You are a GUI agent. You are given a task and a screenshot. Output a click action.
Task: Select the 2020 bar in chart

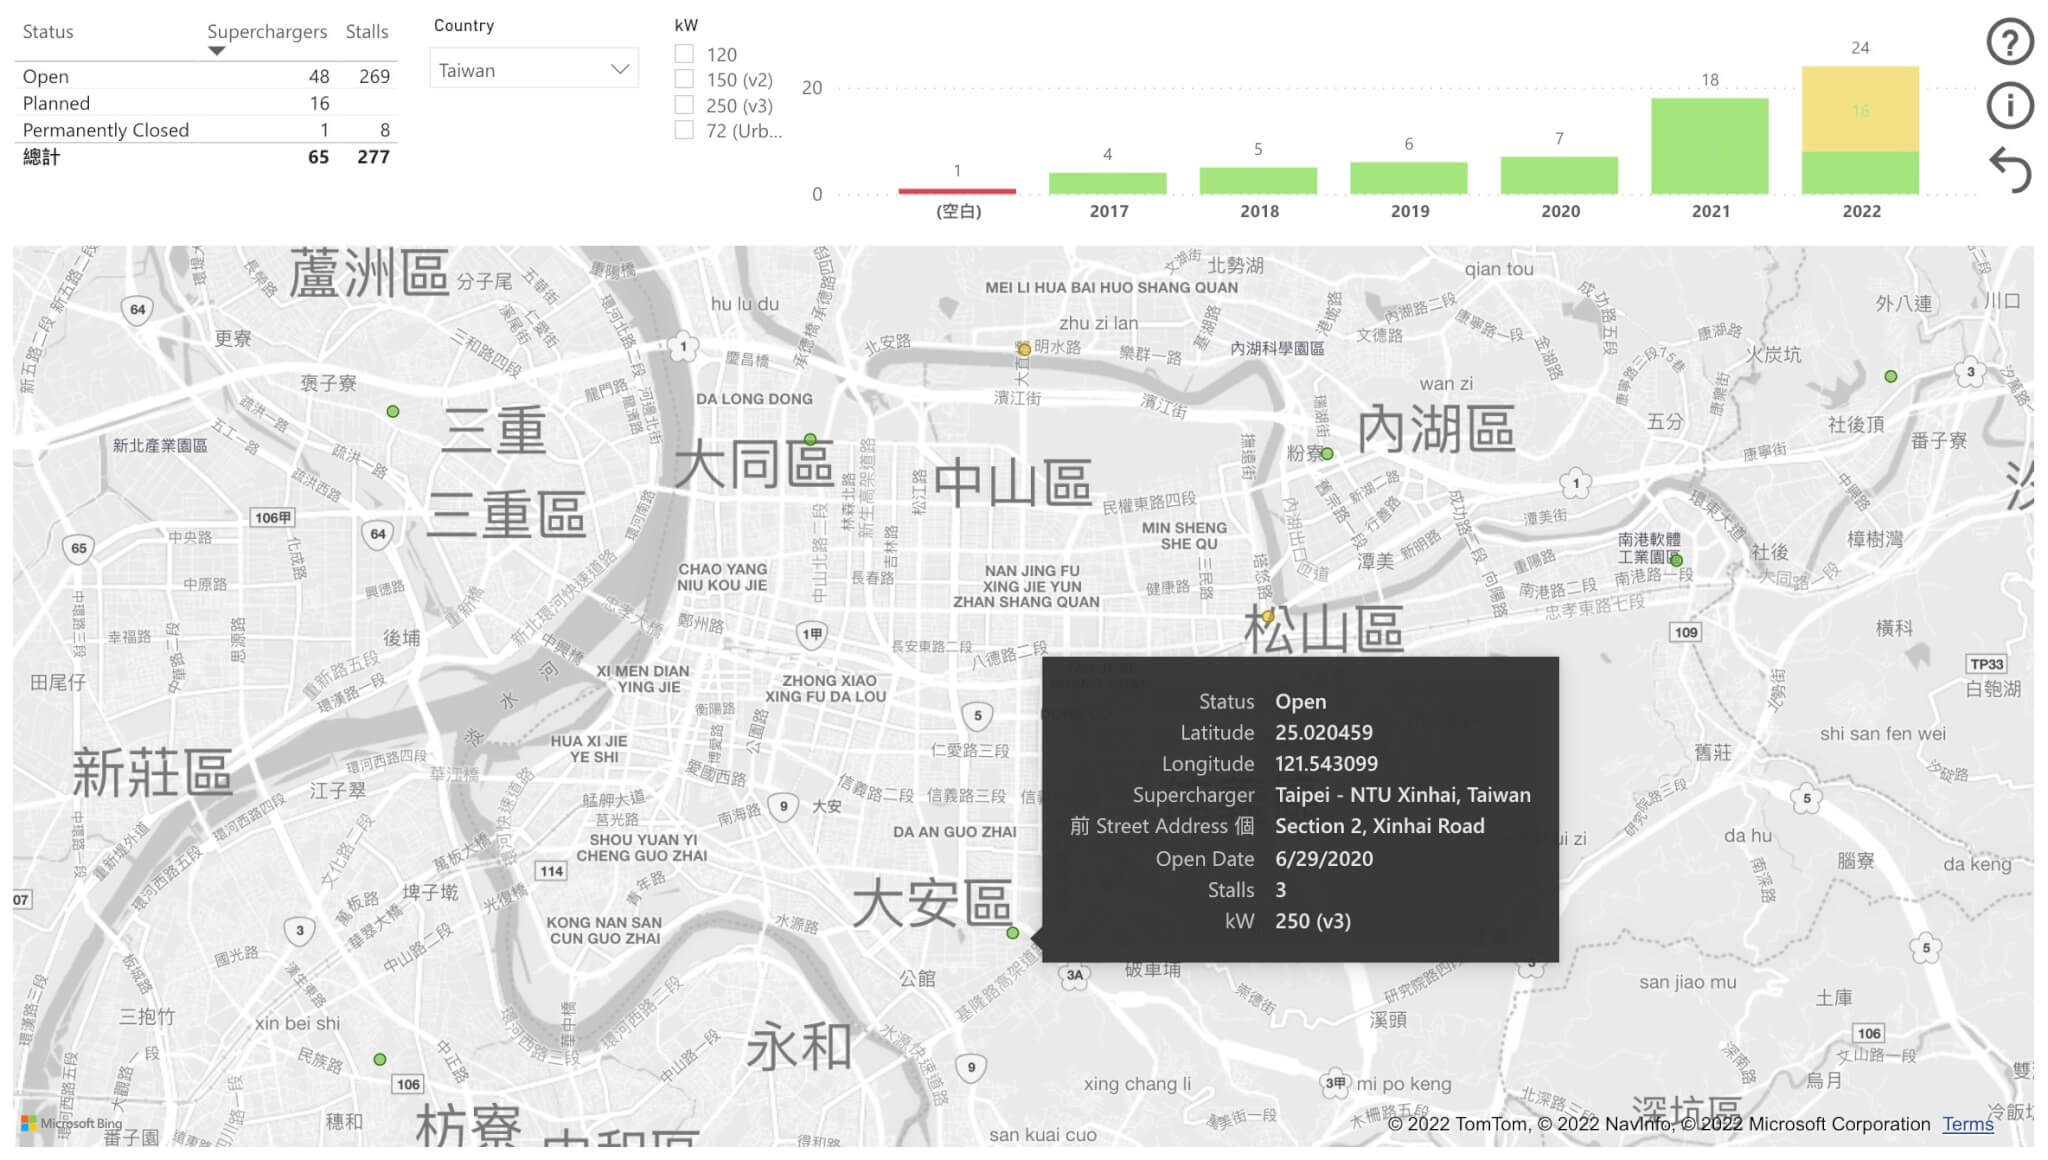coord(1559,175)
